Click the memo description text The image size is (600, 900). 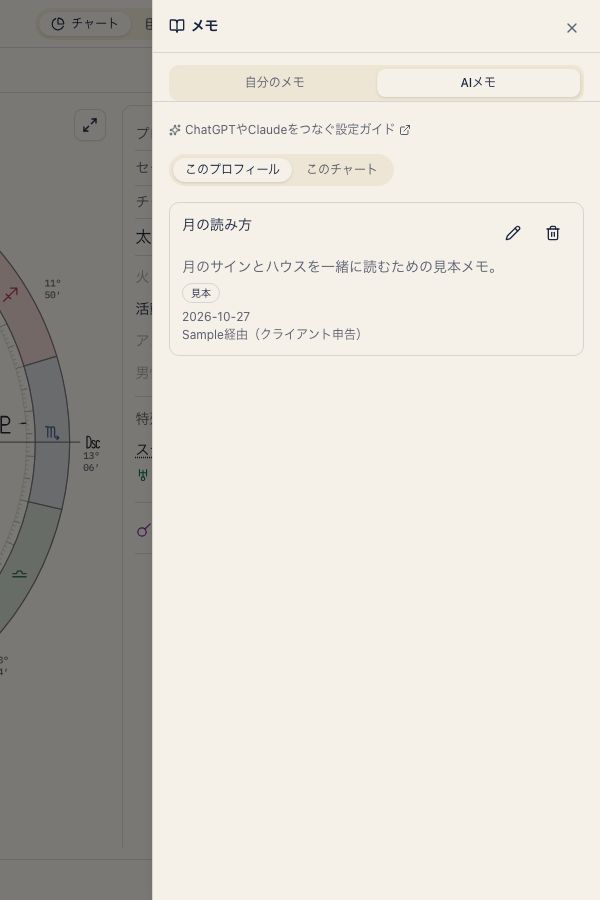[x=339, y=266]
